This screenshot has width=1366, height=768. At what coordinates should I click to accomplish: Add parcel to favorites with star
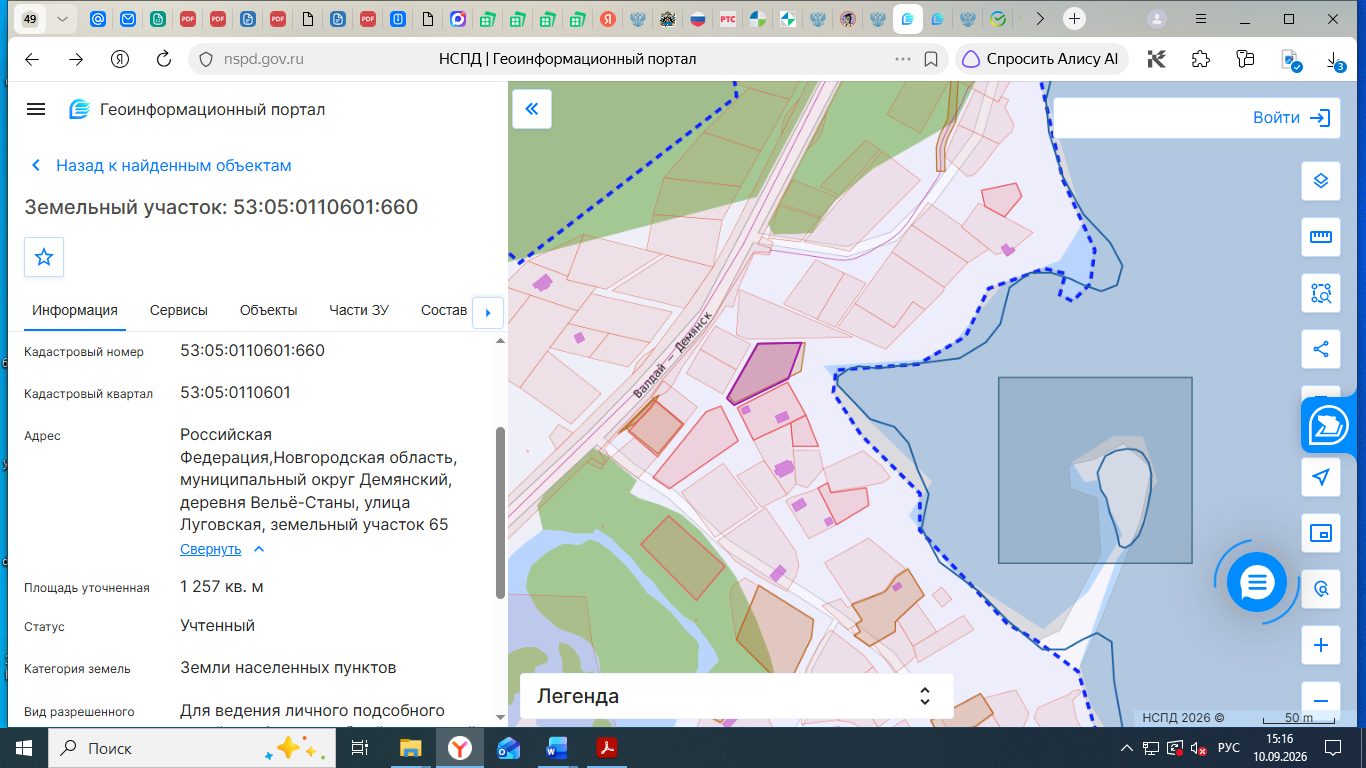[44, 257]
